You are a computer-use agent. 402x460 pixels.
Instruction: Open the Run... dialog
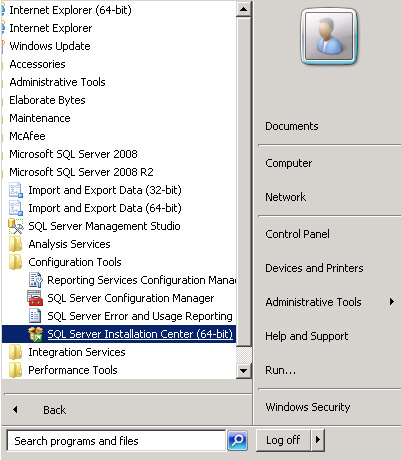(x=280, y=370)
